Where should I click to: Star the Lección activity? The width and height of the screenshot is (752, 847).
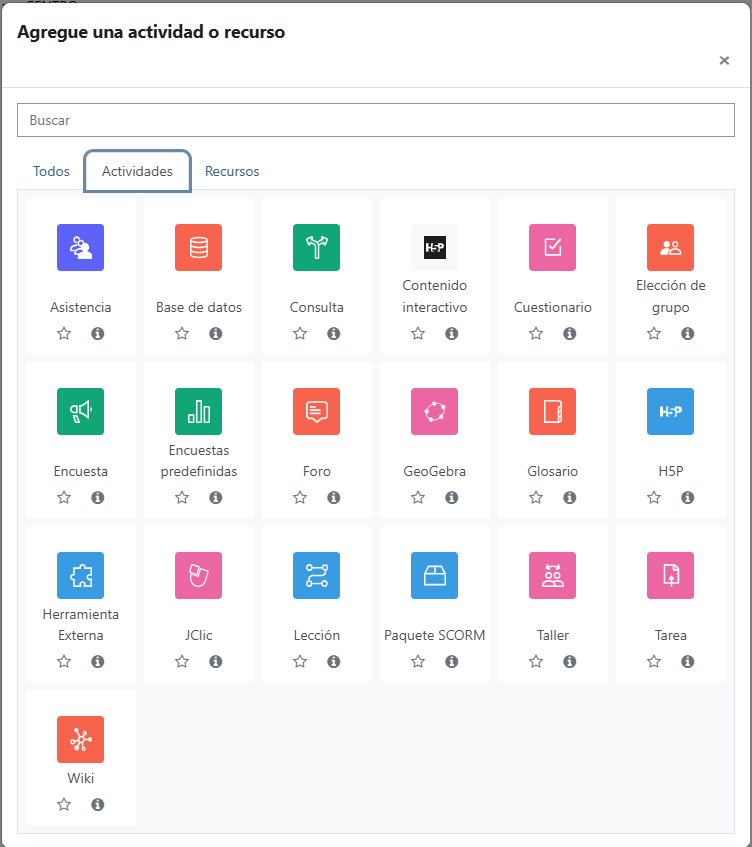coord(300,661)
